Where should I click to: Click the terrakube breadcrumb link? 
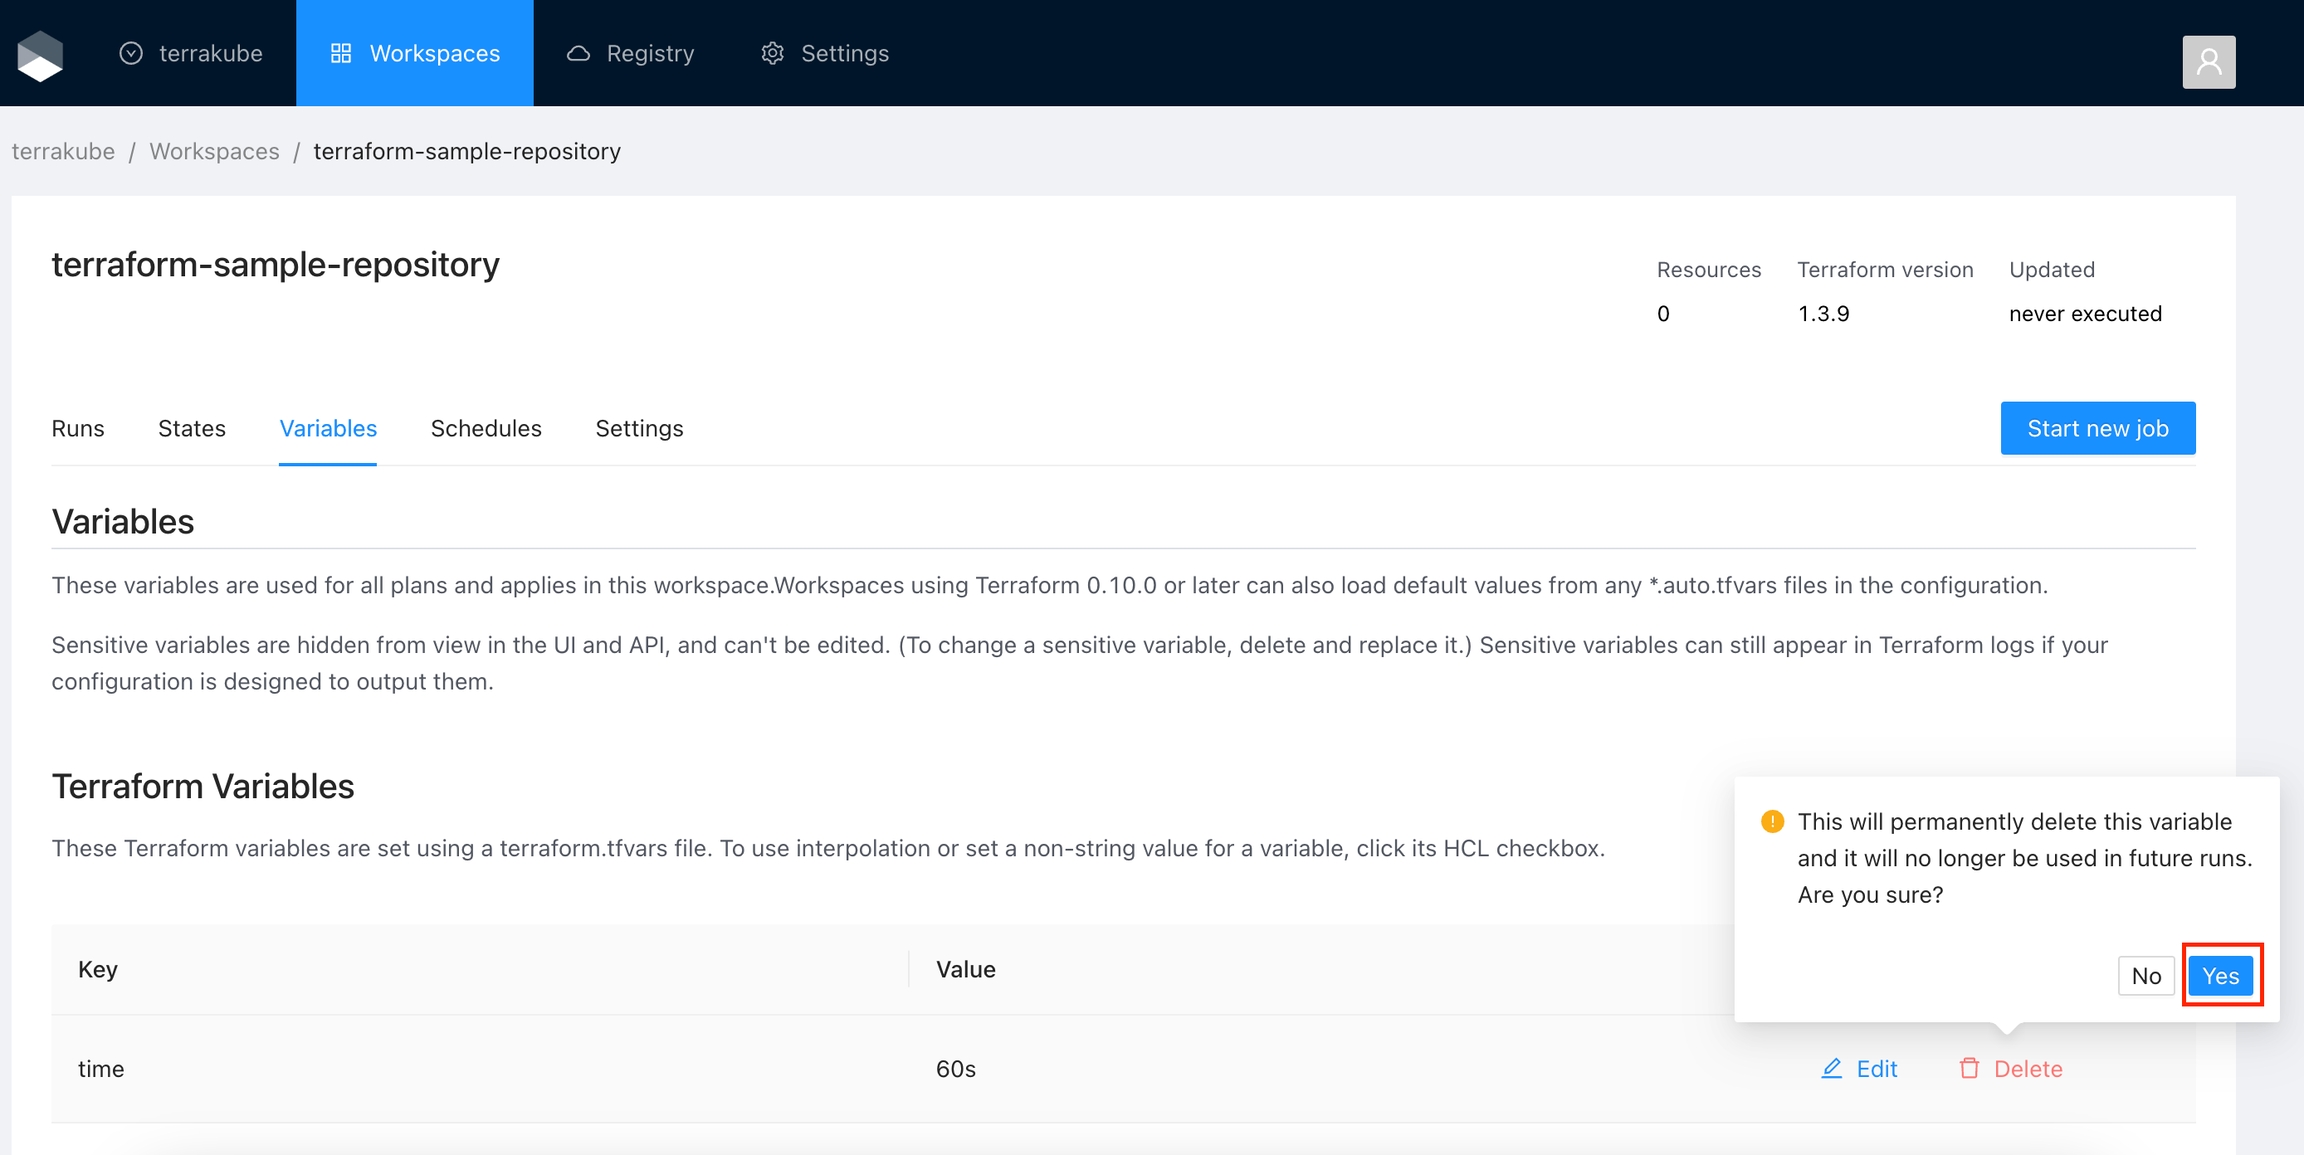tap(63, 151)
